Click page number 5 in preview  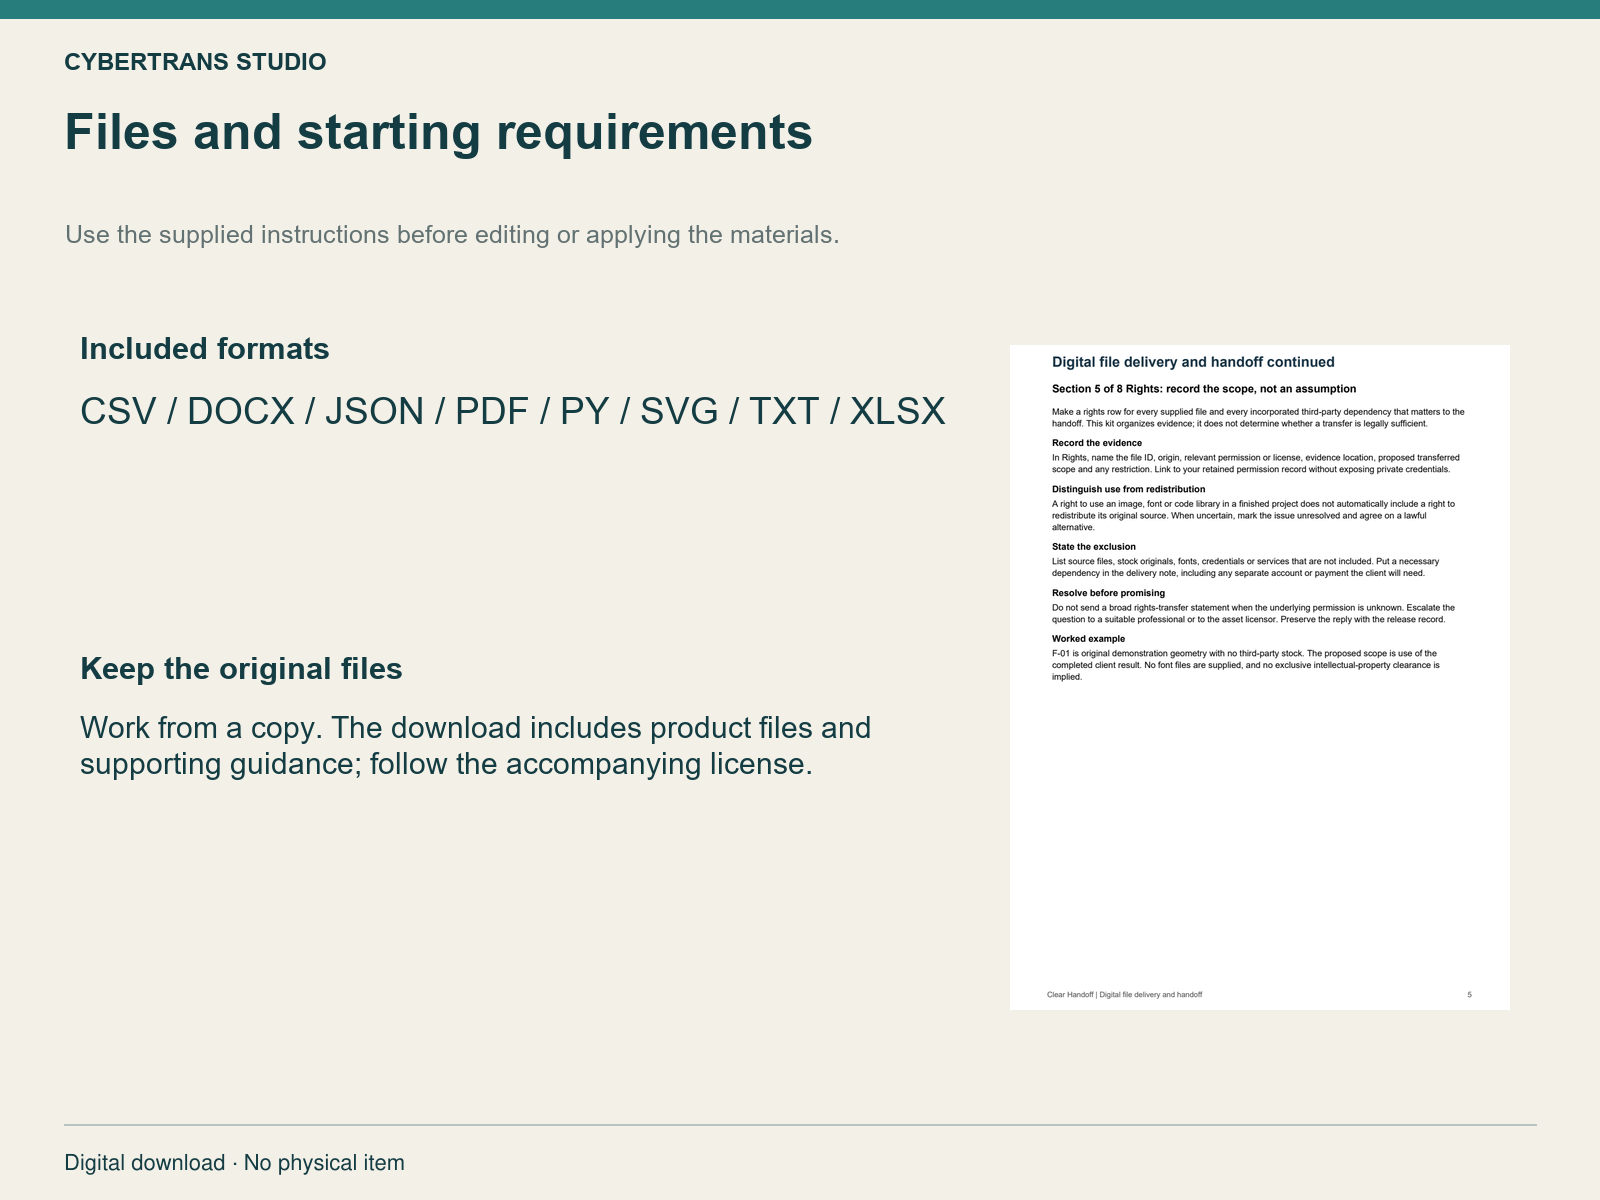1469,995
